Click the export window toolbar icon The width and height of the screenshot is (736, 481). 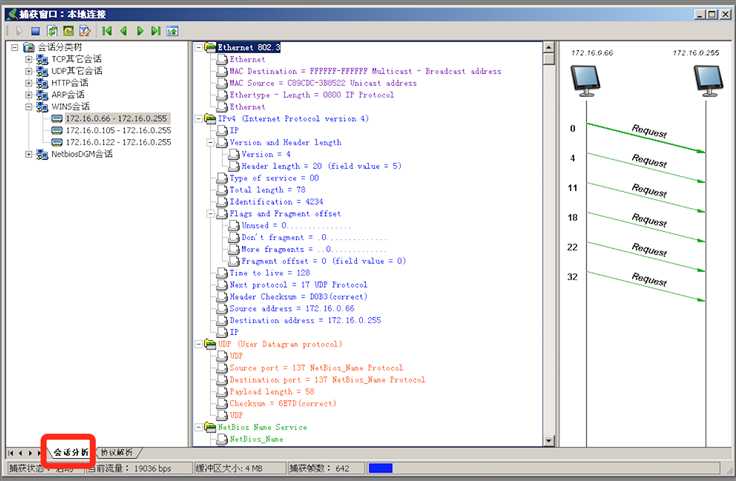pos(172,31)
